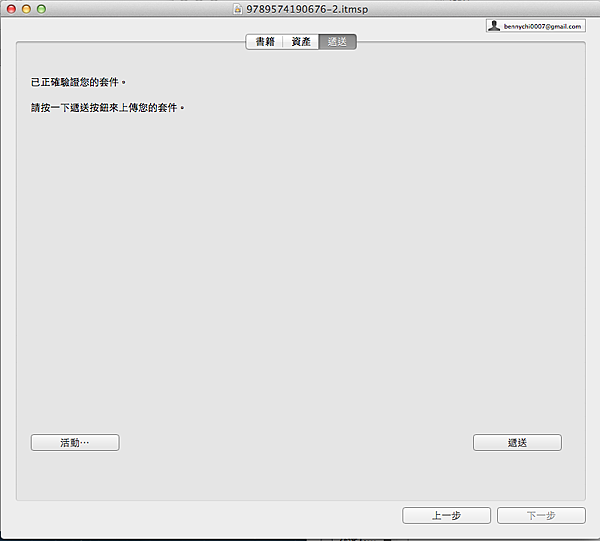600x541 pixels.
Task: Close the window with red button
Action: coord(11,9)
